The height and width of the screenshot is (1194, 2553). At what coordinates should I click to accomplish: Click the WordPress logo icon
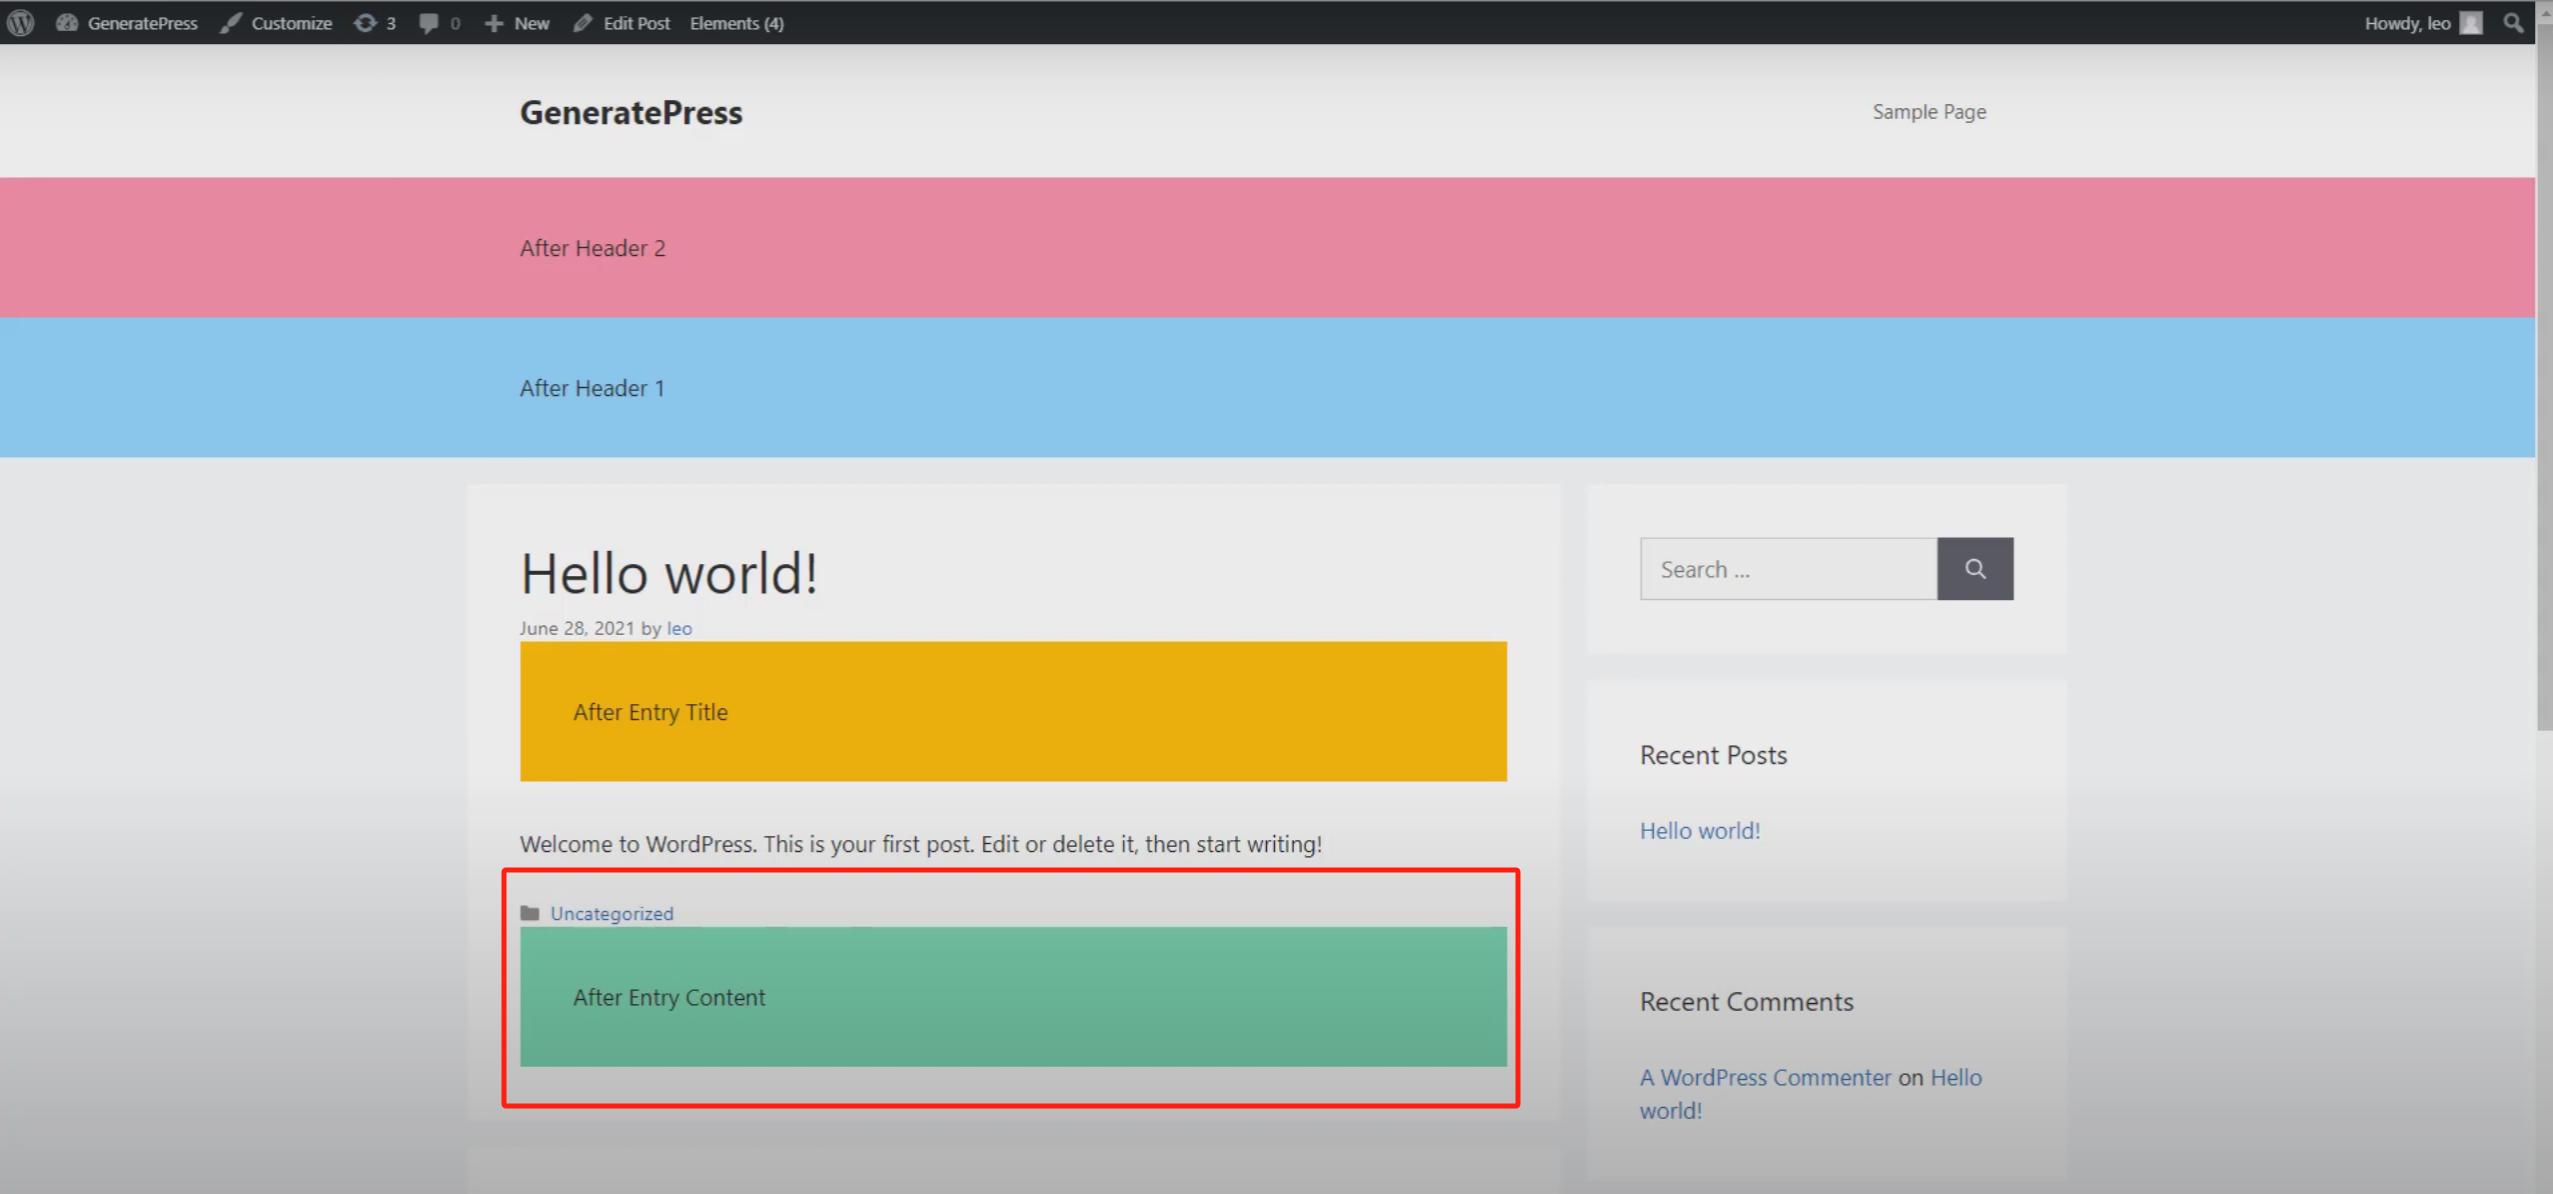pyautogui.click(x=21, y=22)
